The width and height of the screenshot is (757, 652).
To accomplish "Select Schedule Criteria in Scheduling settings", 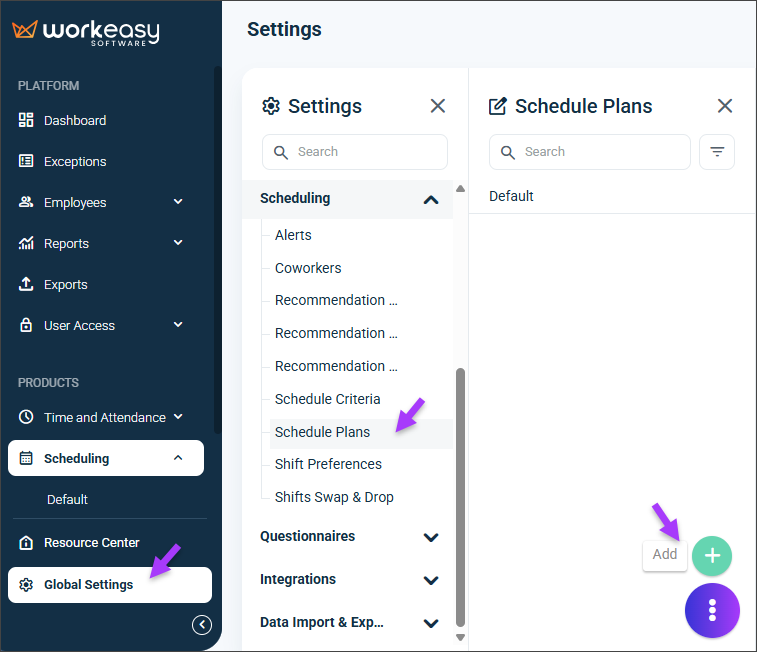I will pos(327,399).
